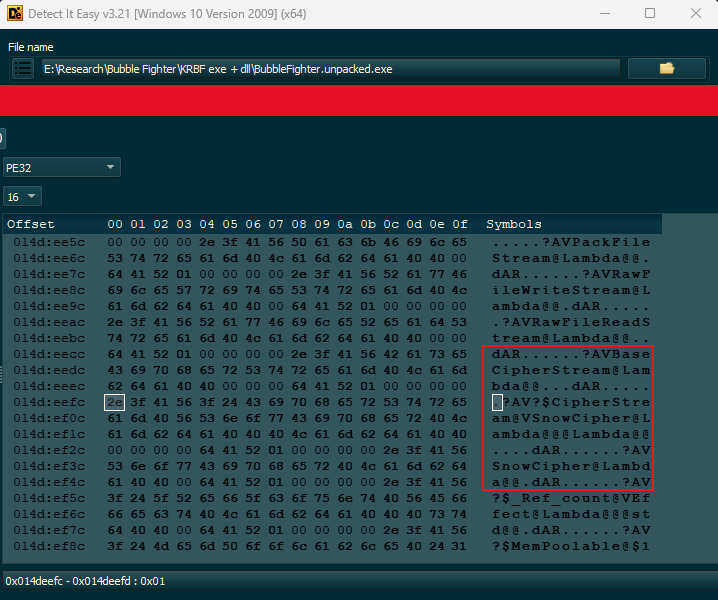Select the highlighted 2e byte at 014d:eefc

(x=114, y=402)
